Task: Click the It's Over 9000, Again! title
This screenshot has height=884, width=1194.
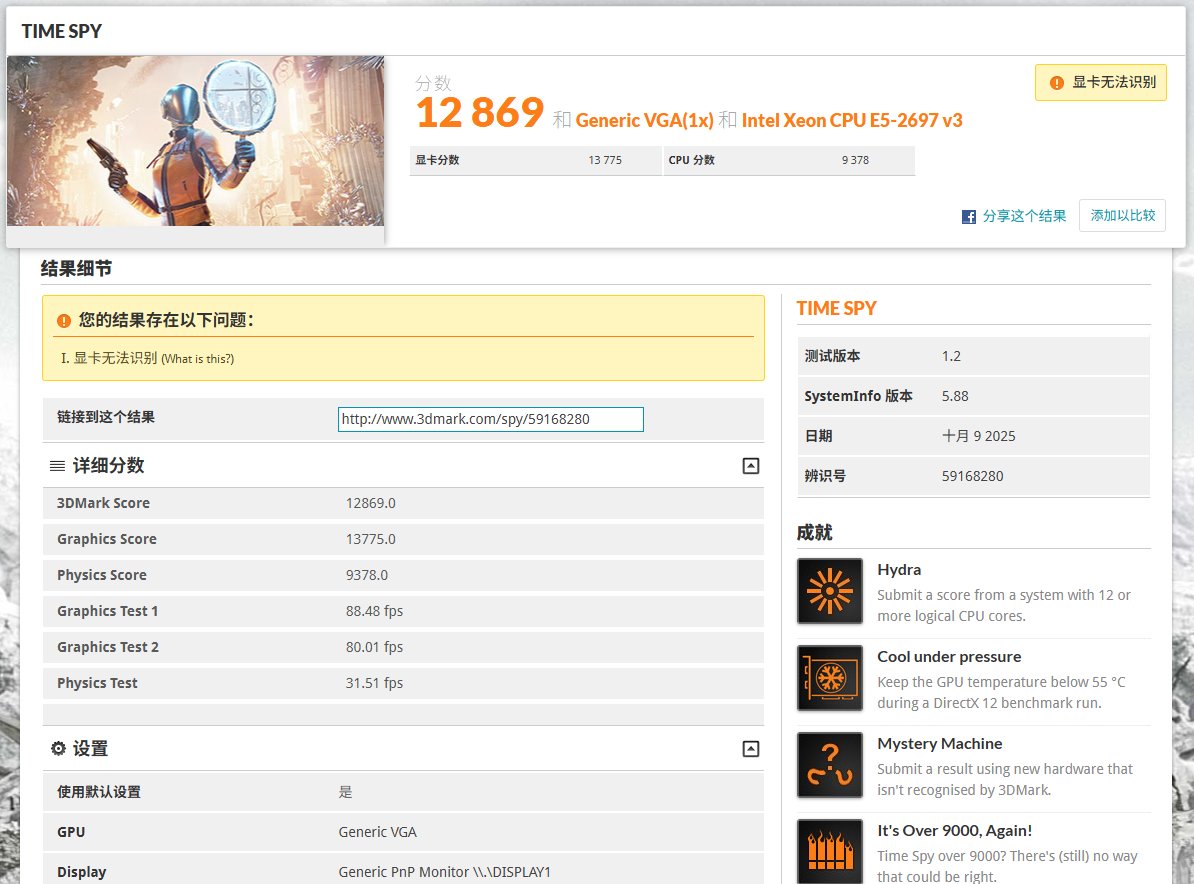Action: [954, 831]
